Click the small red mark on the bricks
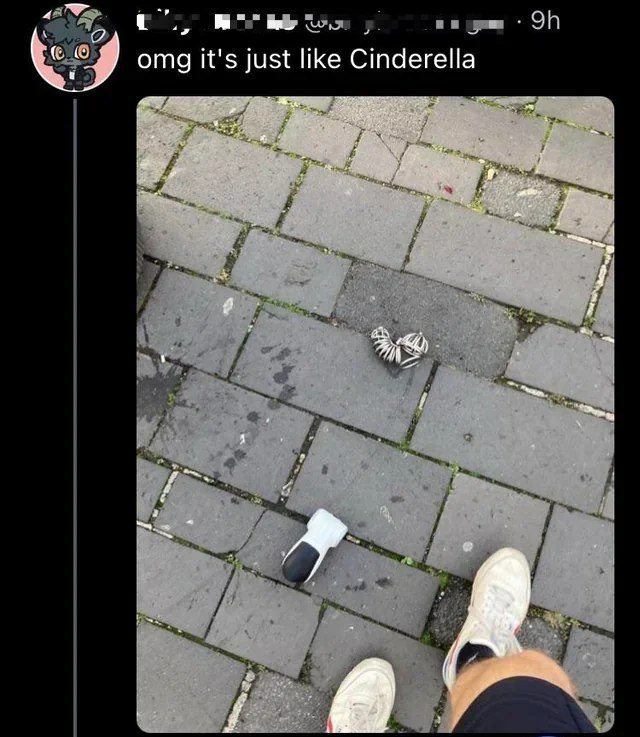Image resolution: width=640 pixels, height=737 pixels. pos(448,189)
